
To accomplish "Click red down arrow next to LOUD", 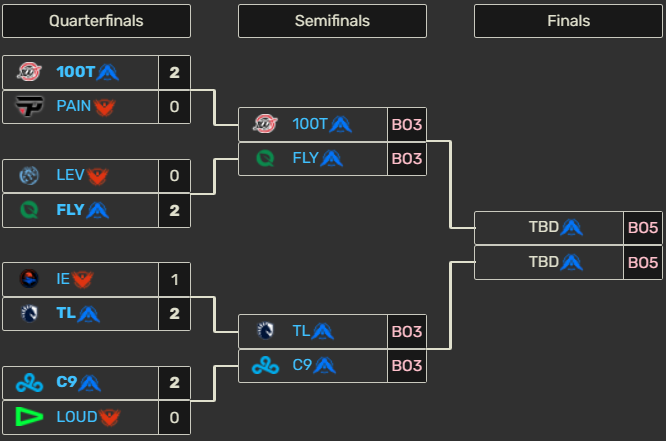I will pos(108,417).
